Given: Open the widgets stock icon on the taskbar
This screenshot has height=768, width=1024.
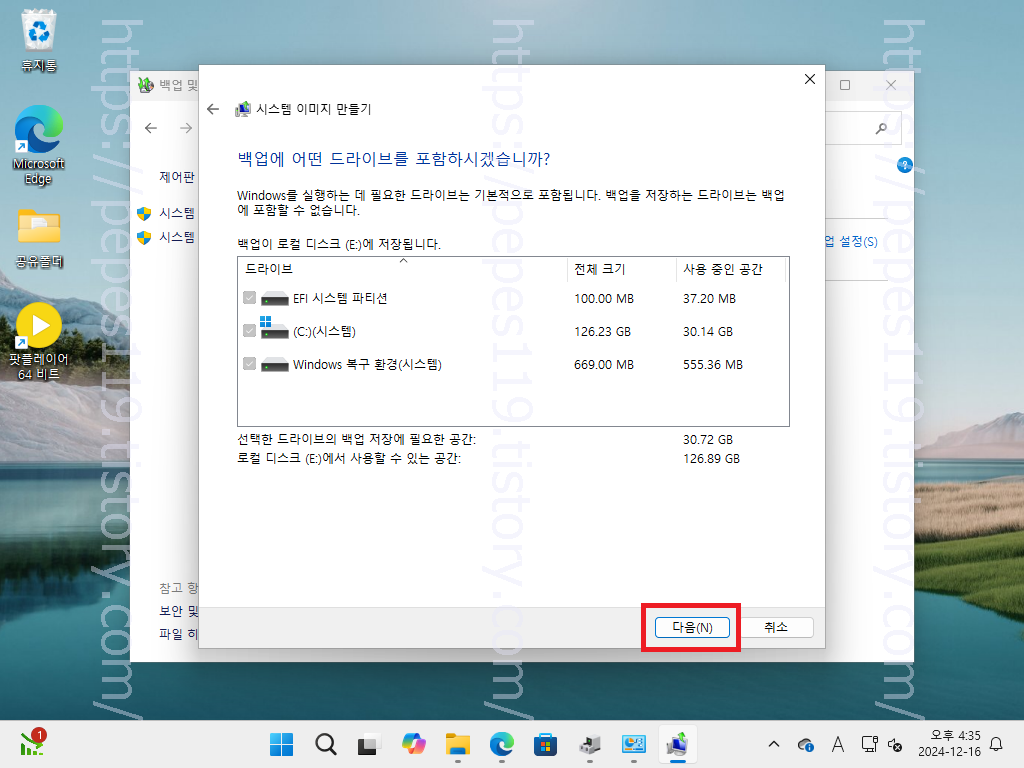Looking at the screenshot, I should (31, 744).
